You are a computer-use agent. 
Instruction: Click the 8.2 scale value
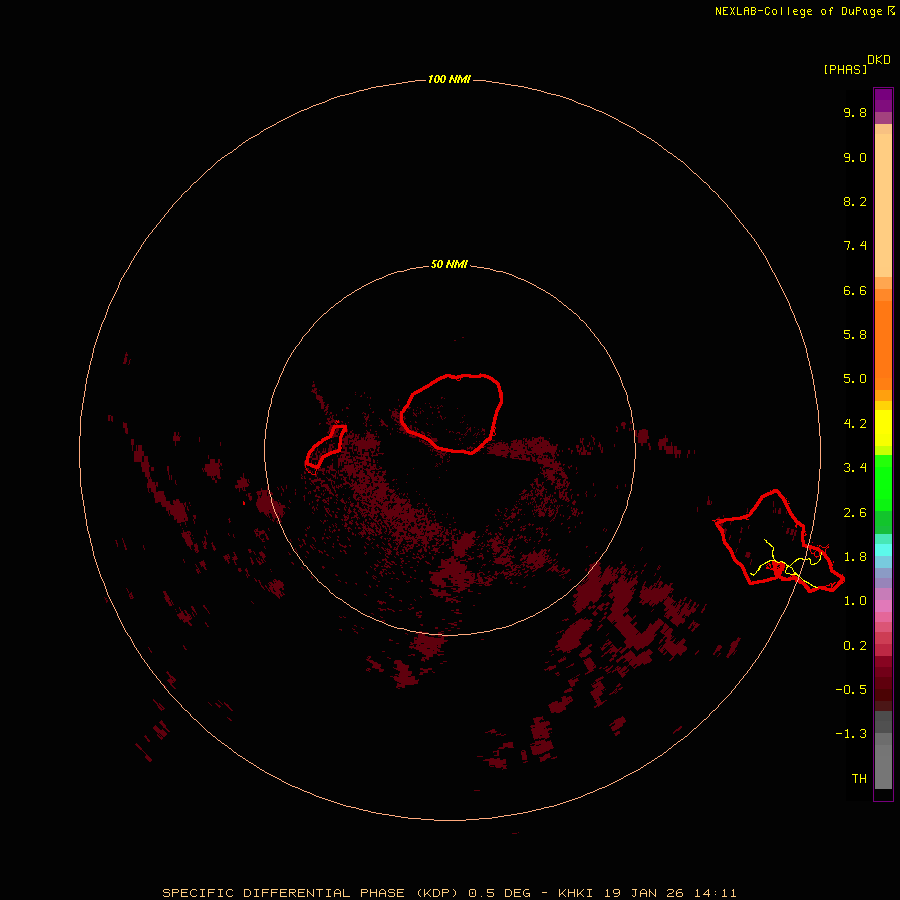[855, 201]
